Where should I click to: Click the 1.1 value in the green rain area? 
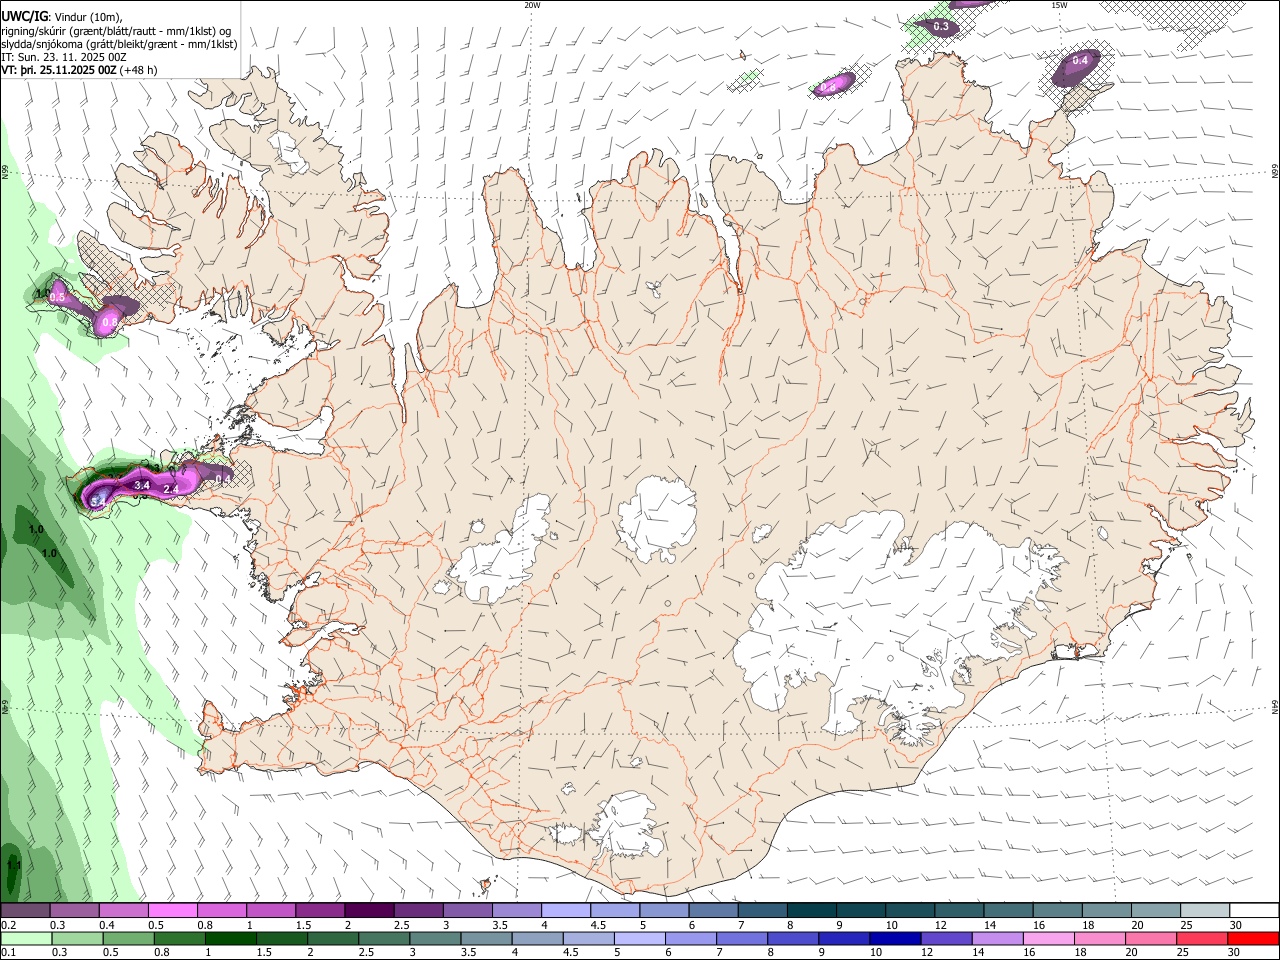tap(14, 863)
